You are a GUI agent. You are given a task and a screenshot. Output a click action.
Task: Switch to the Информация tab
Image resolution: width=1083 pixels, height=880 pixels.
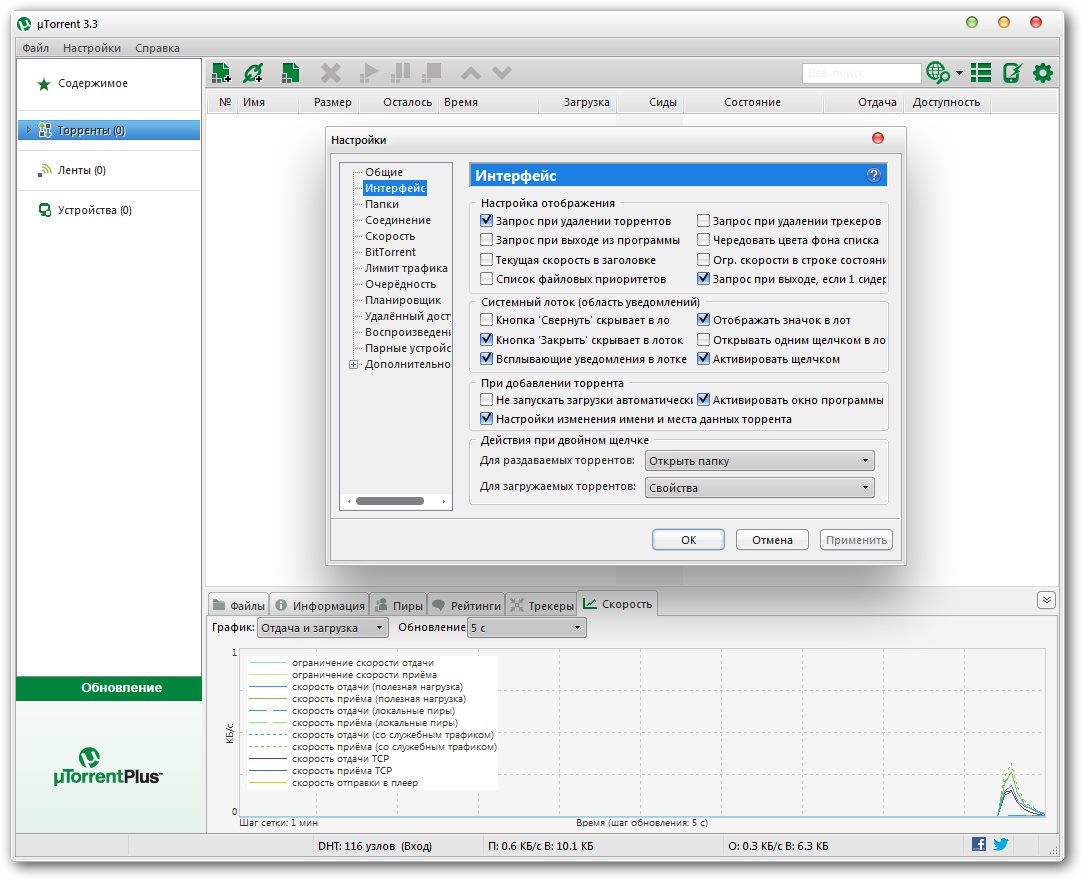(320, 605)
